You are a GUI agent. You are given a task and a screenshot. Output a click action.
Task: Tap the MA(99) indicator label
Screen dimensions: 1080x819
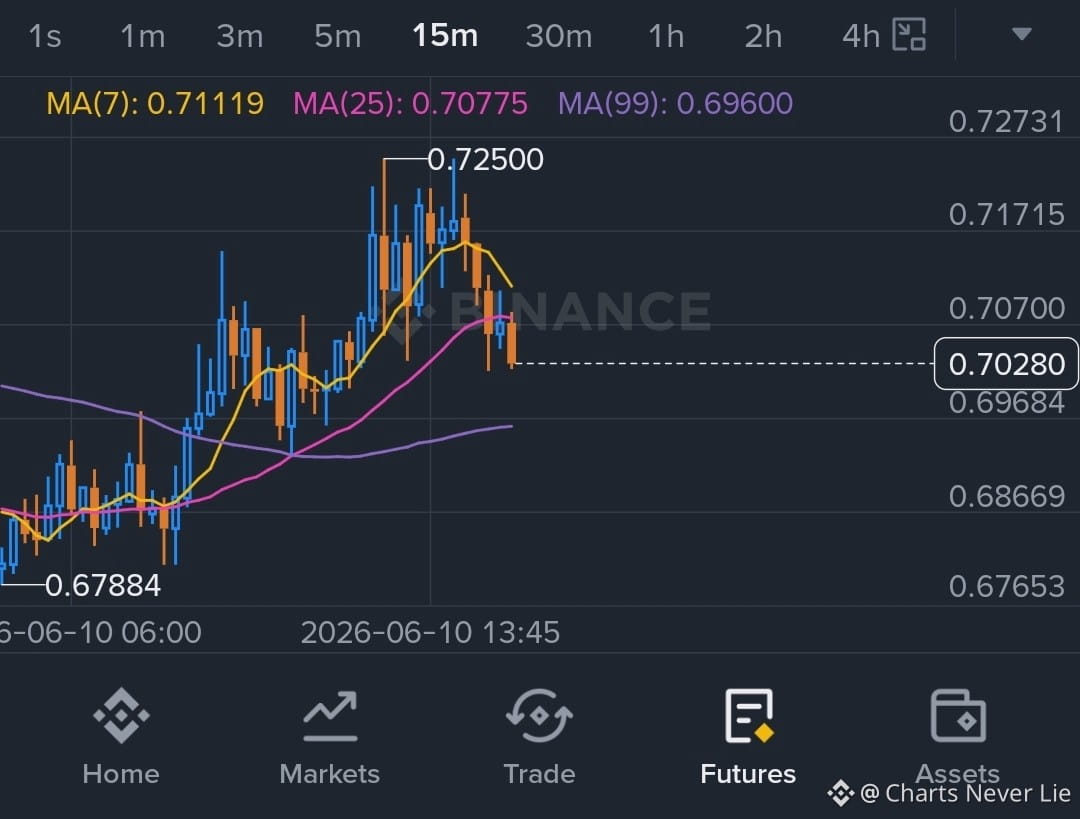pos(675,103)
